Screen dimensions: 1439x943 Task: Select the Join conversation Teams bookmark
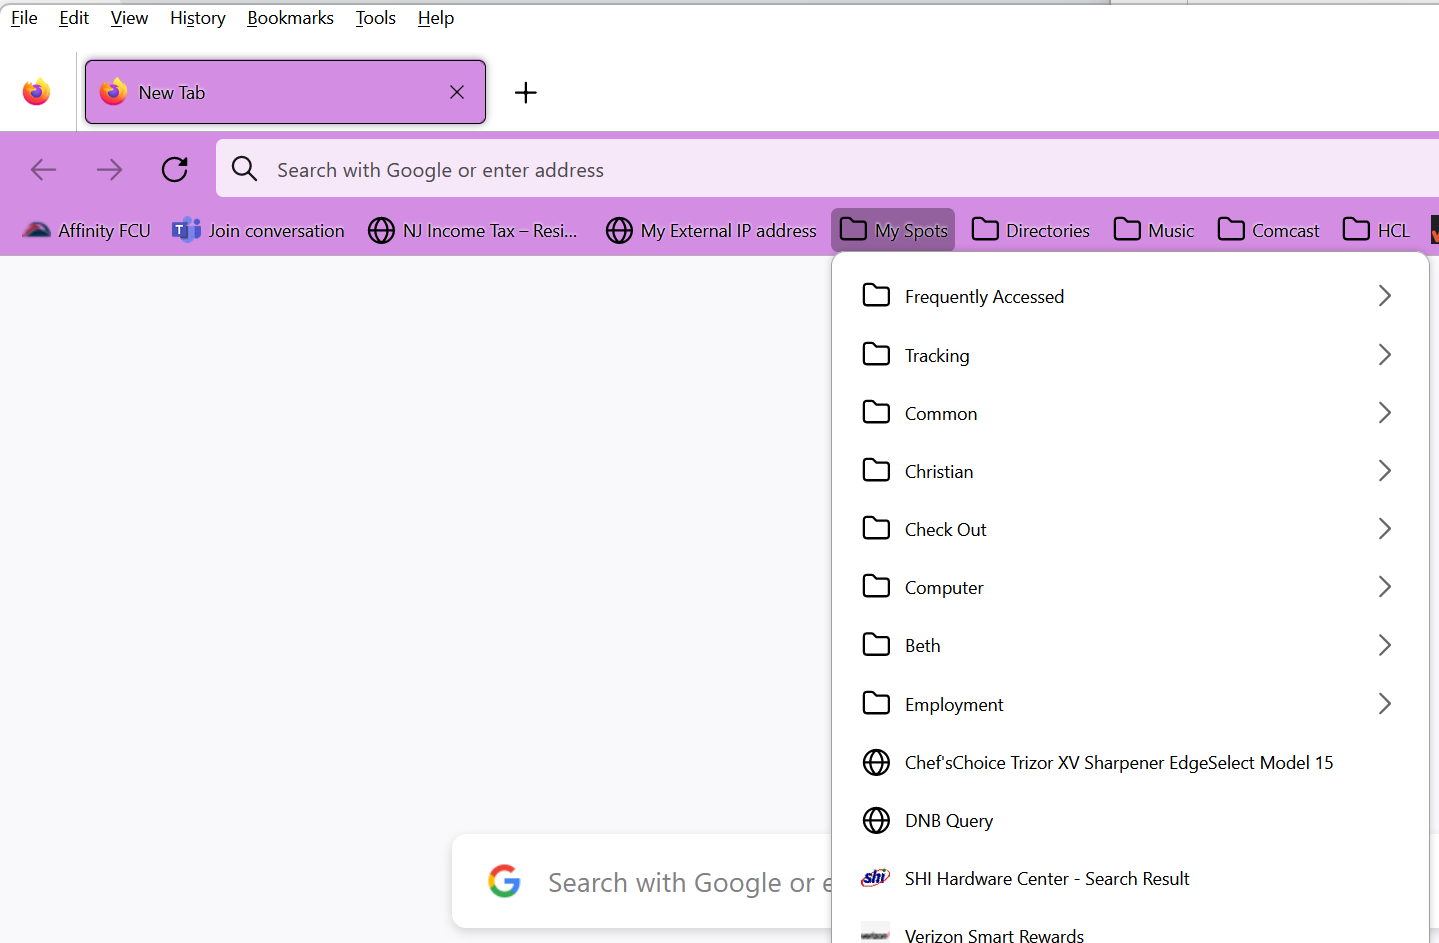(258, 230)
